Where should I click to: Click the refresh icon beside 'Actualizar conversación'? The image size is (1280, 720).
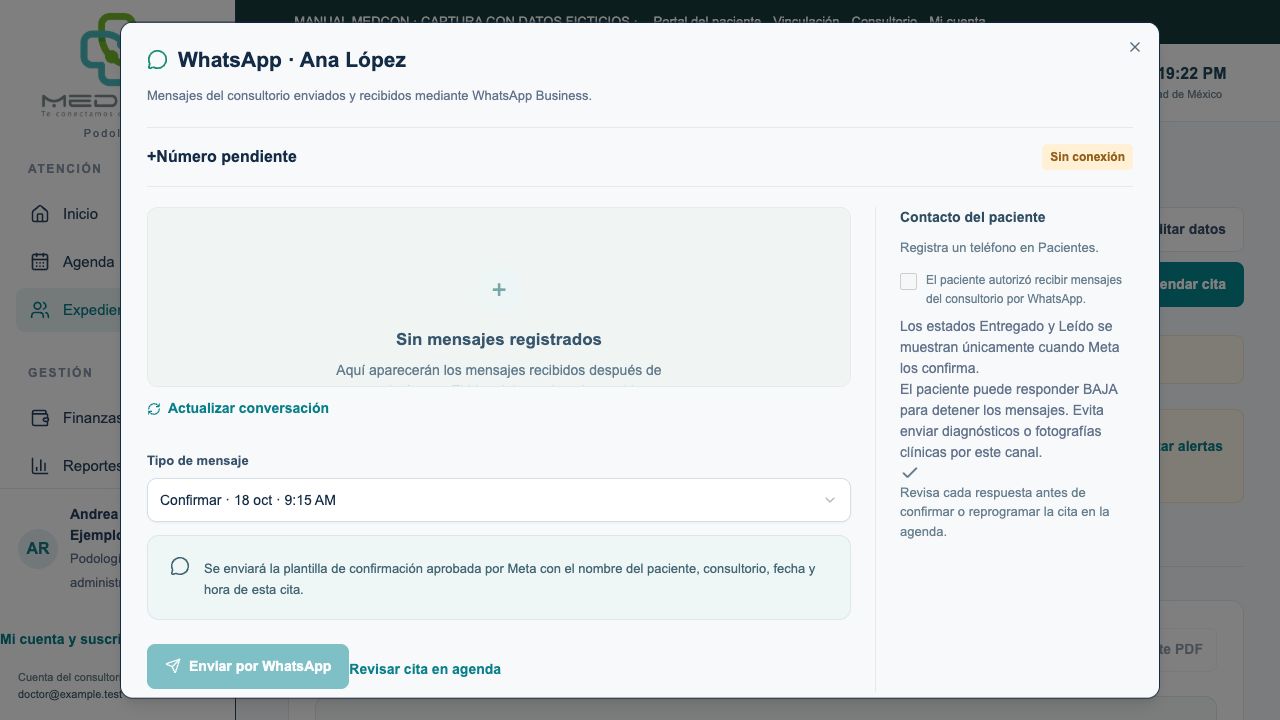(154, 409)
